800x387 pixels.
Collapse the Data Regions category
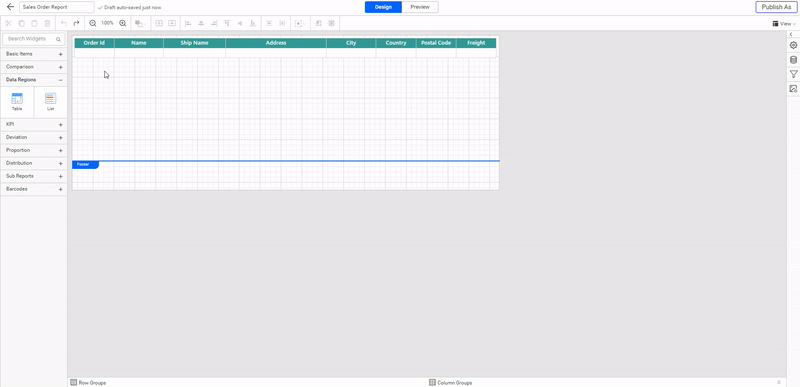(x=34, y=80)
